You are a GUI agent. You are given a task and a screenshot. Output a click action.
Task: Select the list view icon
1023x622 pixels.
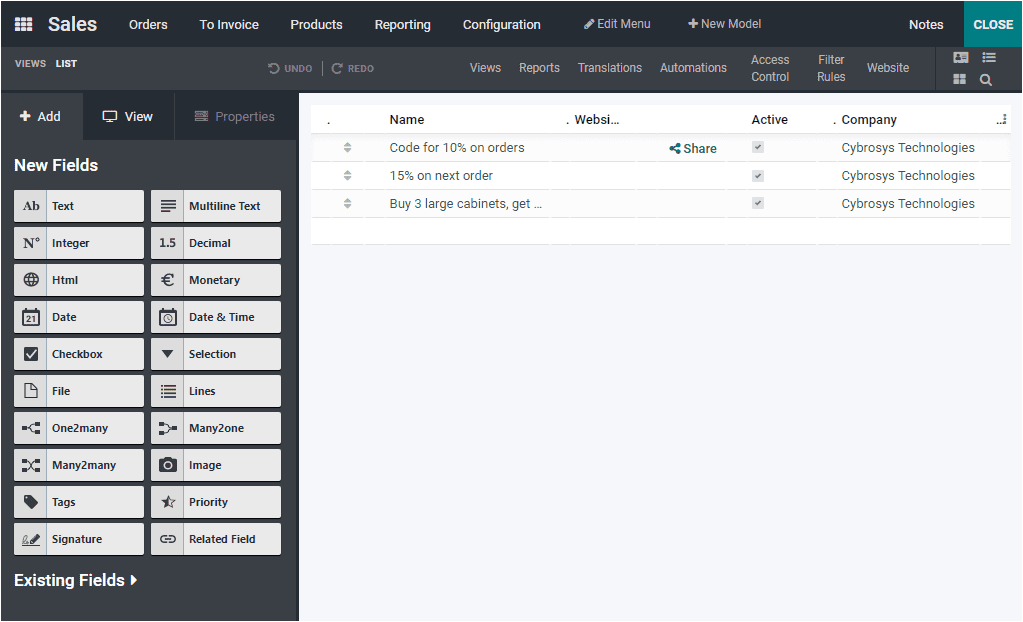tap(988, 57)
